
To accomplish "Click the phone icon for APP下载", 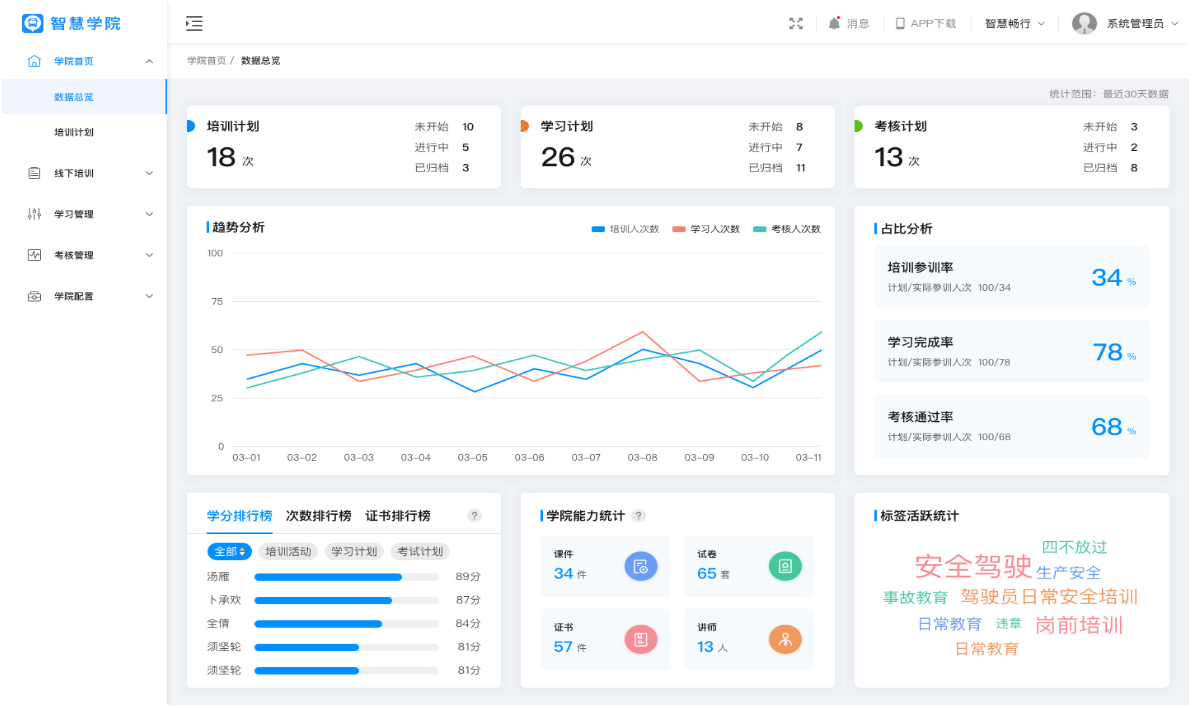I will pos(900,23).
